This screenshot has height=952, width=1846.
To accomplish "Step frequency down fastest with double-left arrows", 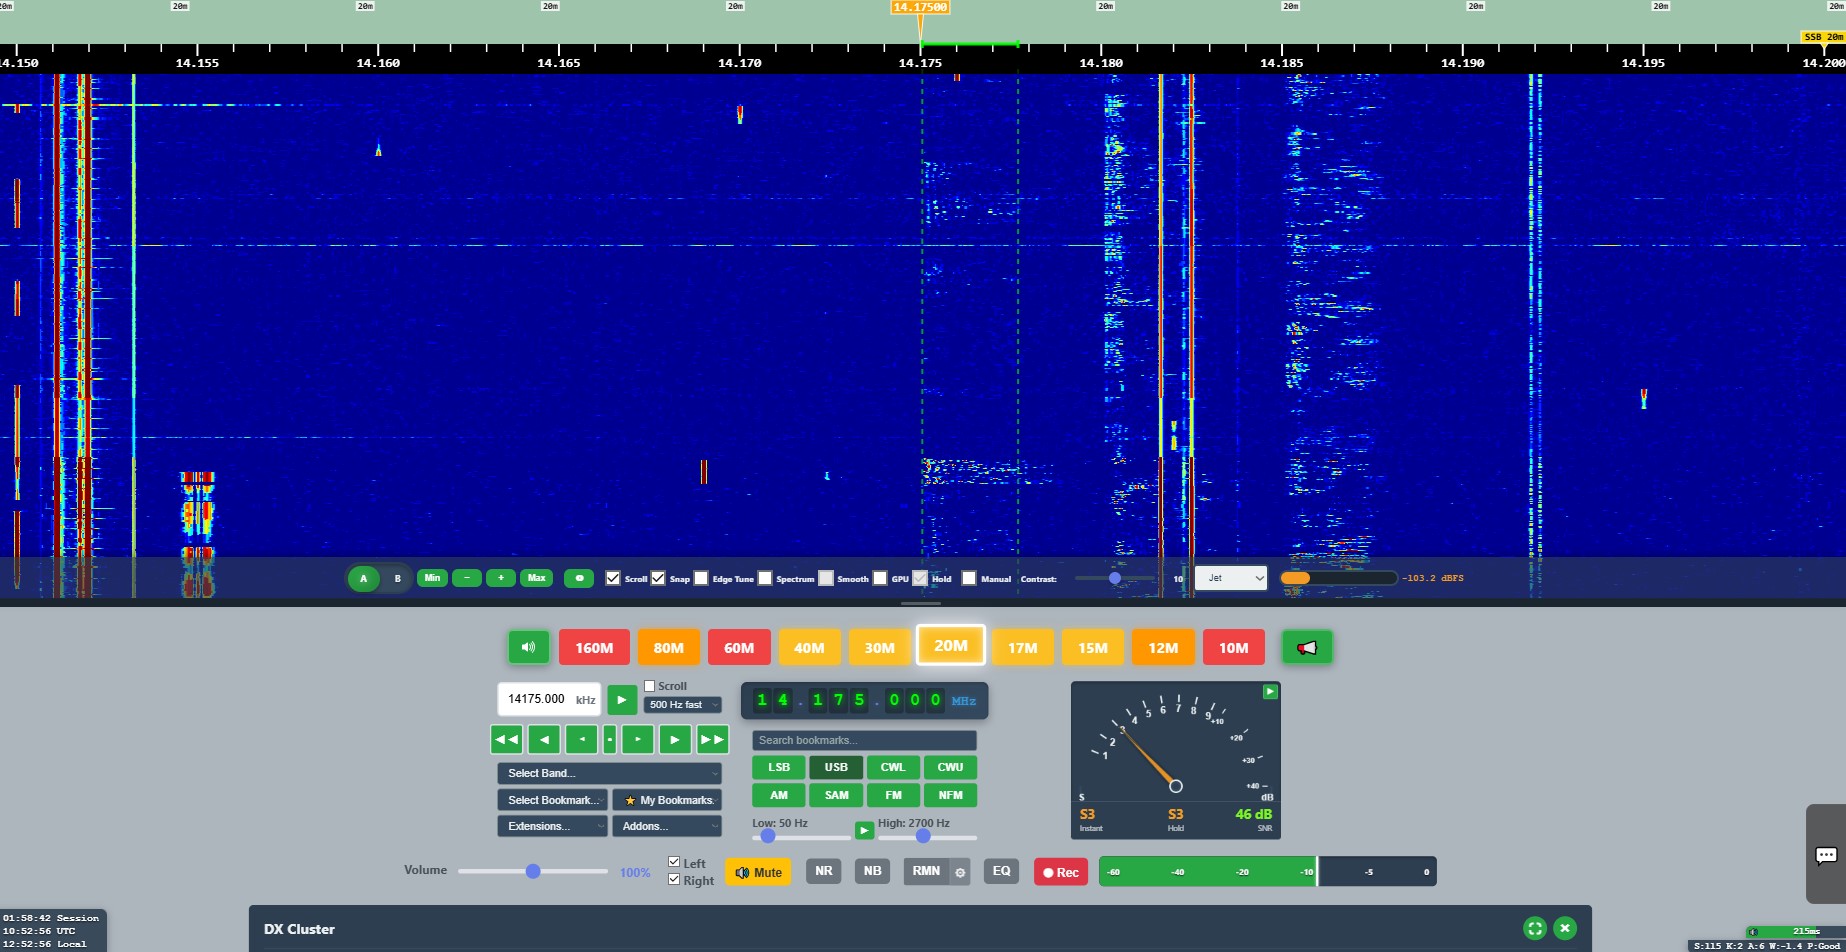I will click(x=506, y=739).
